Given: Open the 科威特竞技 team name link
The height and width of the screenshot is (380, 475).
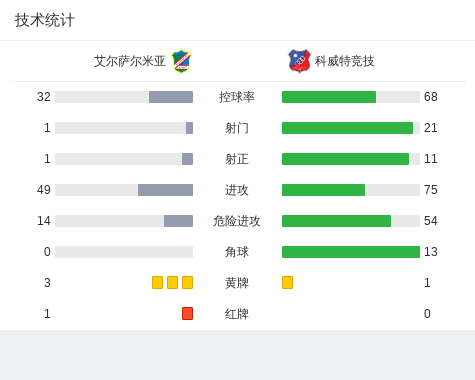Looking at the screenshot, I should pos(345,61).
